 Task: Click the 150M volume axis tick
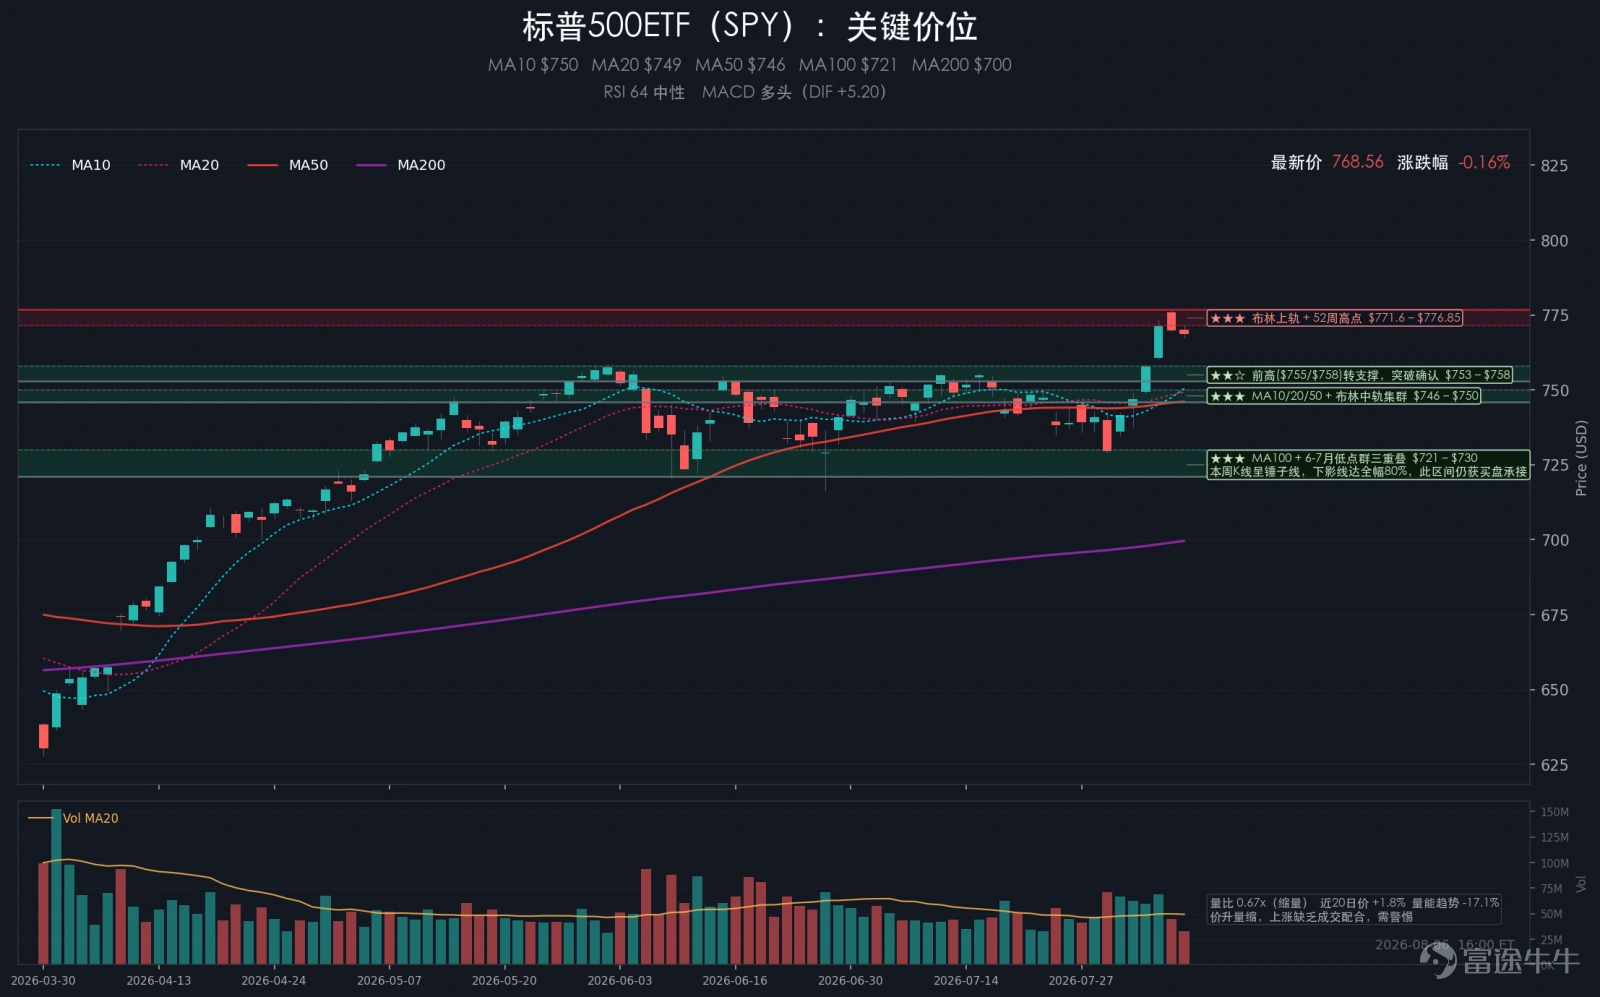(1554, 812)
